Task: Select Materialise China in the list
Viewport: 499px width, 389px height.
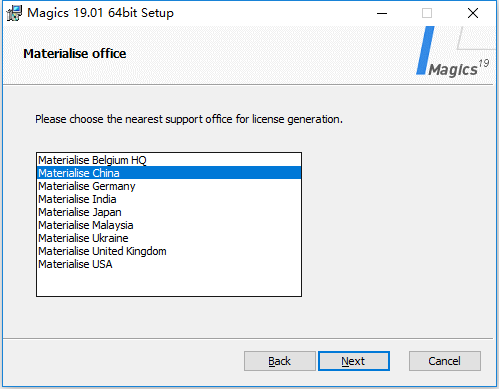Action: 169,173
